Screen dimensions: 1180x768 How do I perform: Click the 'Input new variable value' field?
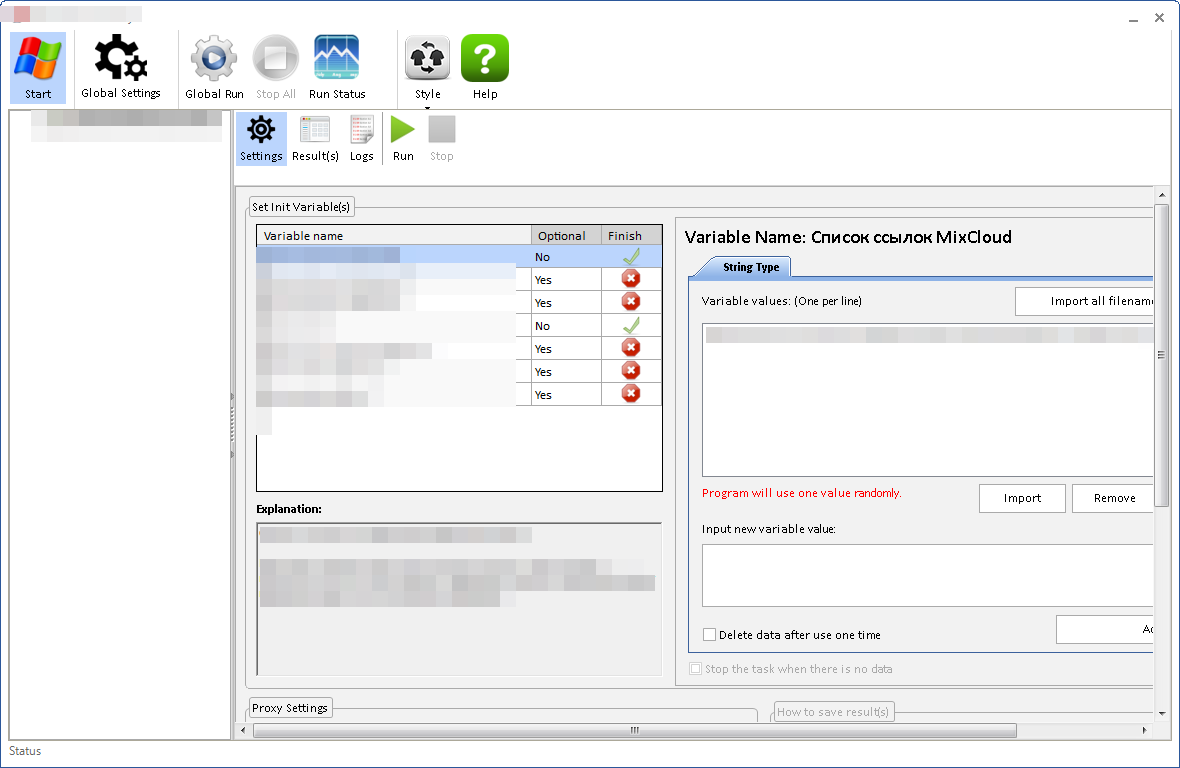927,575
